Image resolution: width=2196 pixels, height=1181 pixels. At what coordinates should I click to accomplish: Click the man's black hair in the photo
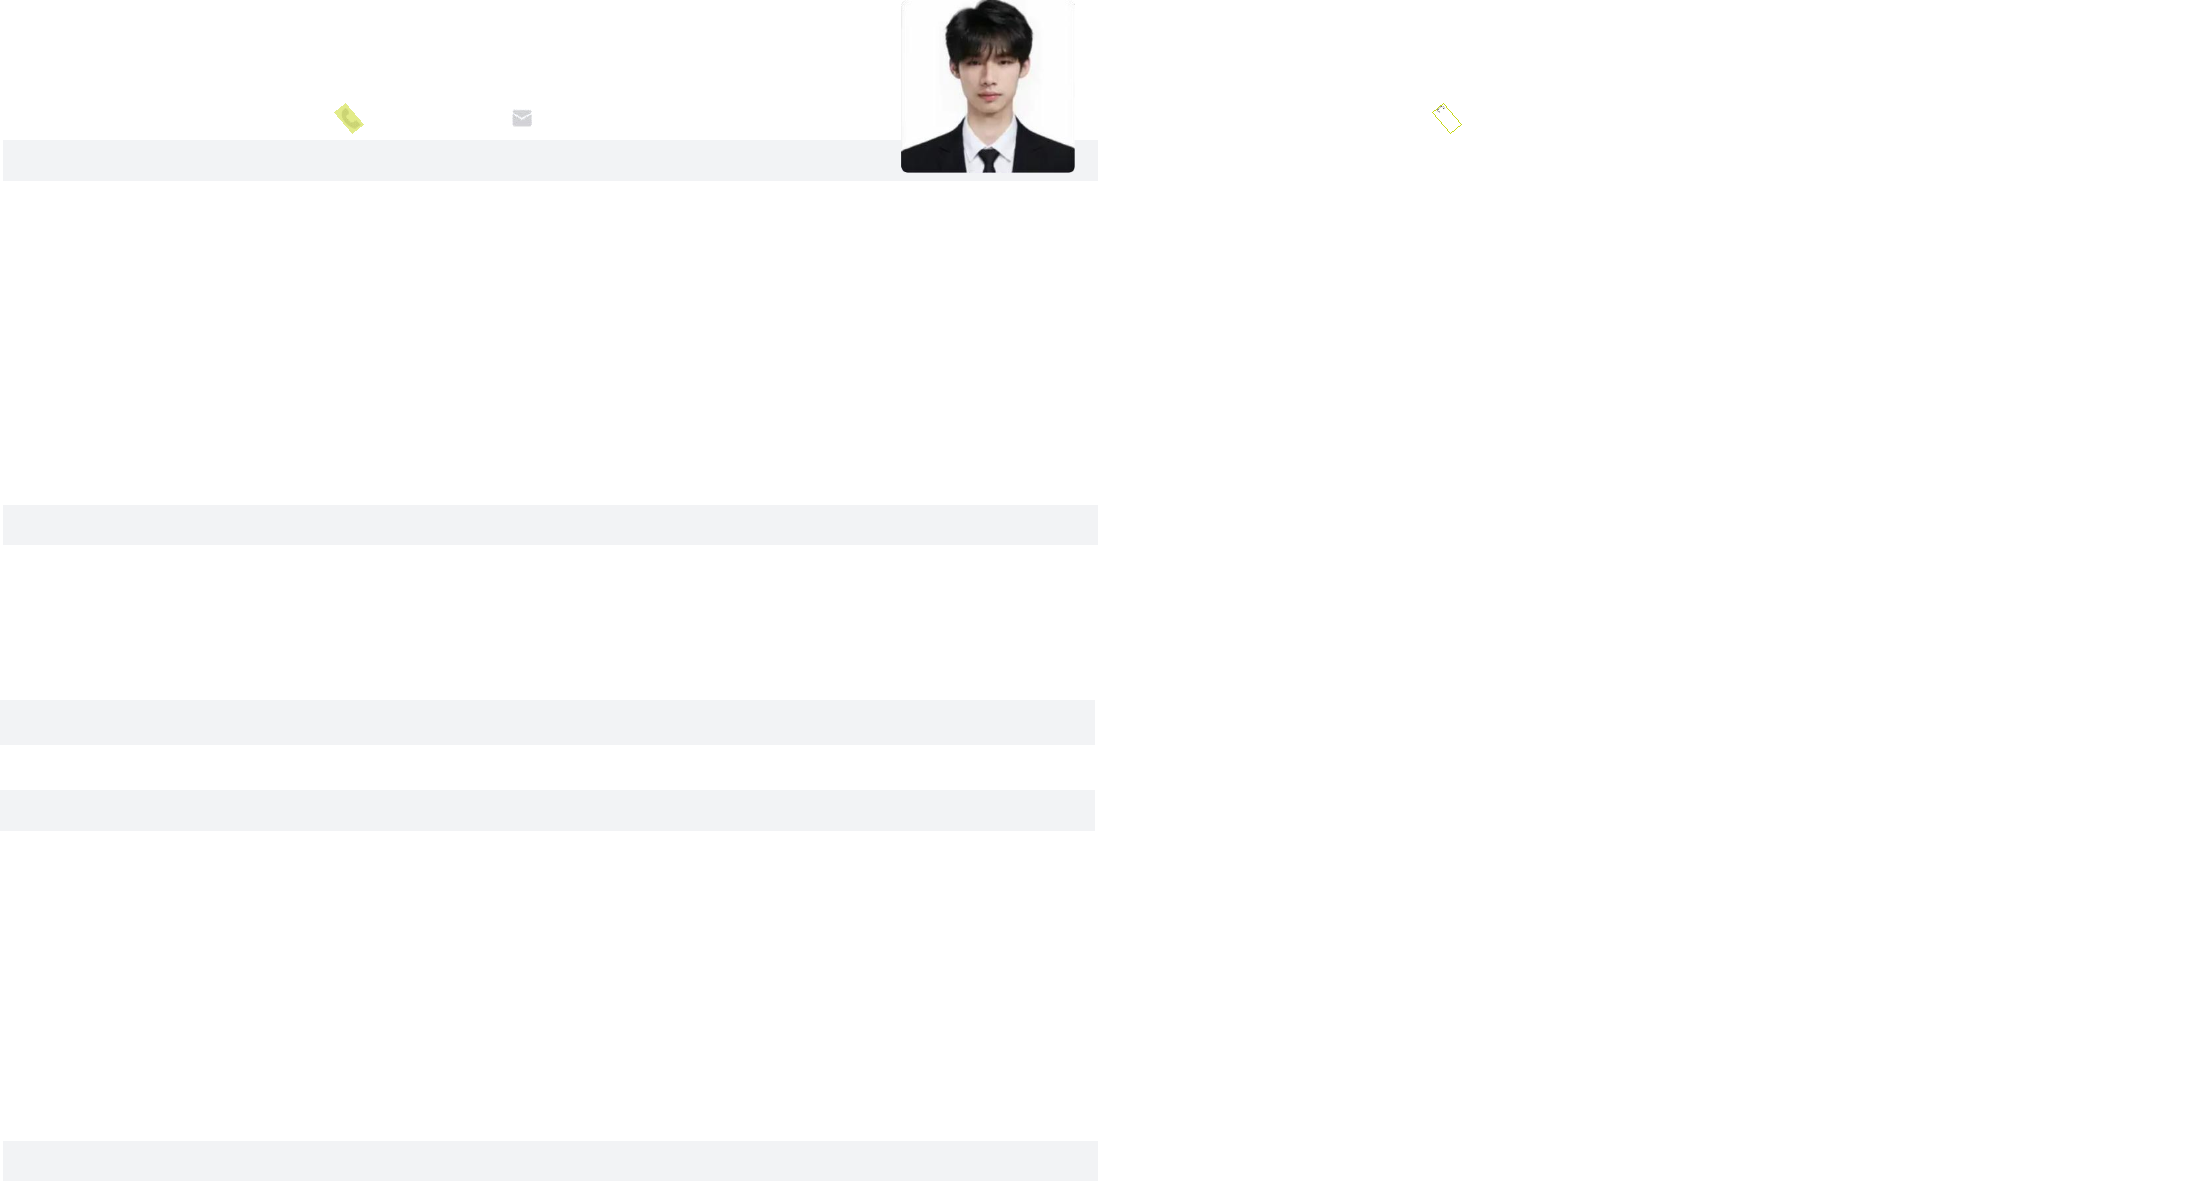(988, 25)
